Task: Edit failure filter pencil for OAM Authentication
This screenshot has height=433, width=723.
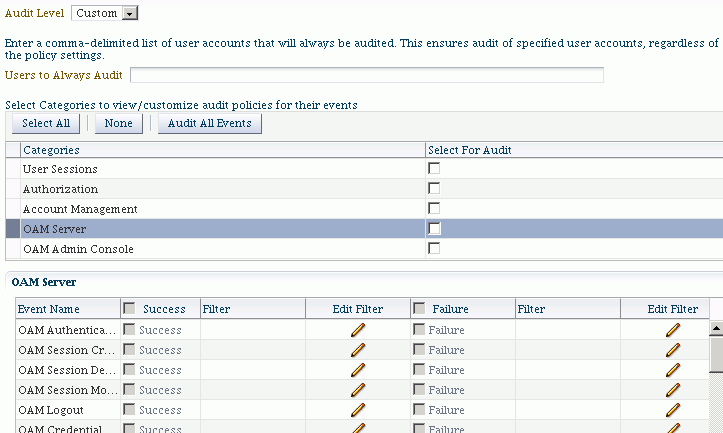Action: (673, 330)
